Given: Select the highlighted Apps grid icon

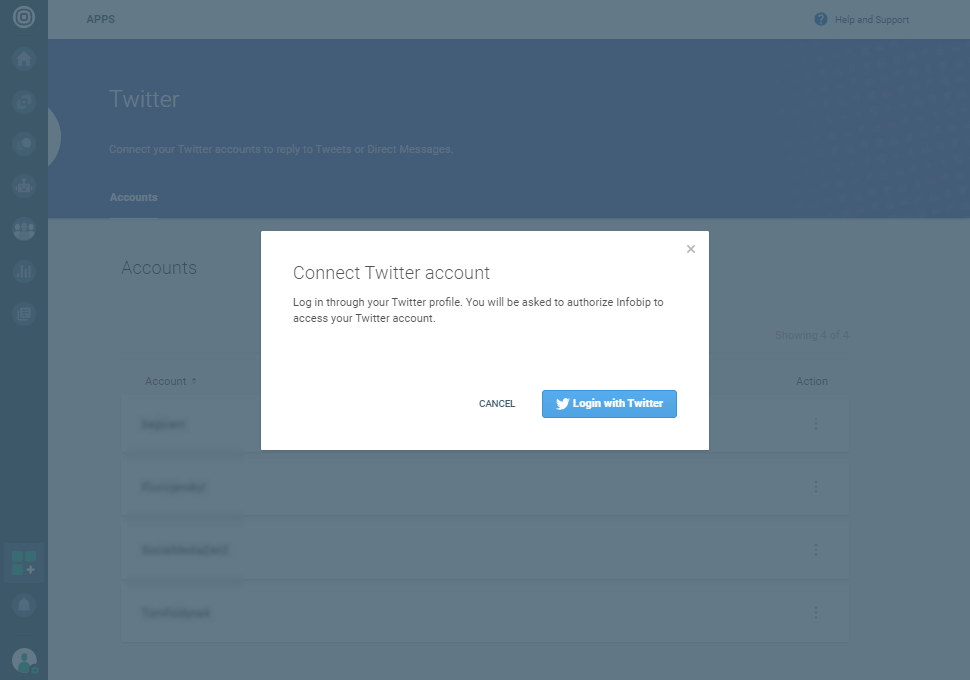Looking at the screenshot, I should pos(24,562).
